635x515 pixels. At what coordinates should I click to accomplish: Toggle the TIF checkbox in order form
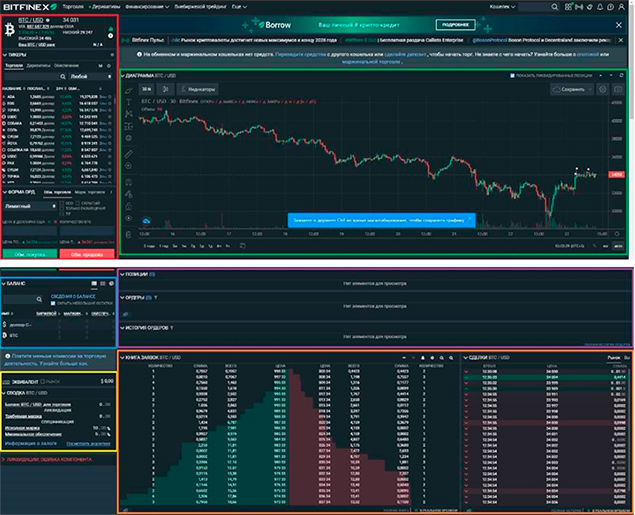pos(62,213)
